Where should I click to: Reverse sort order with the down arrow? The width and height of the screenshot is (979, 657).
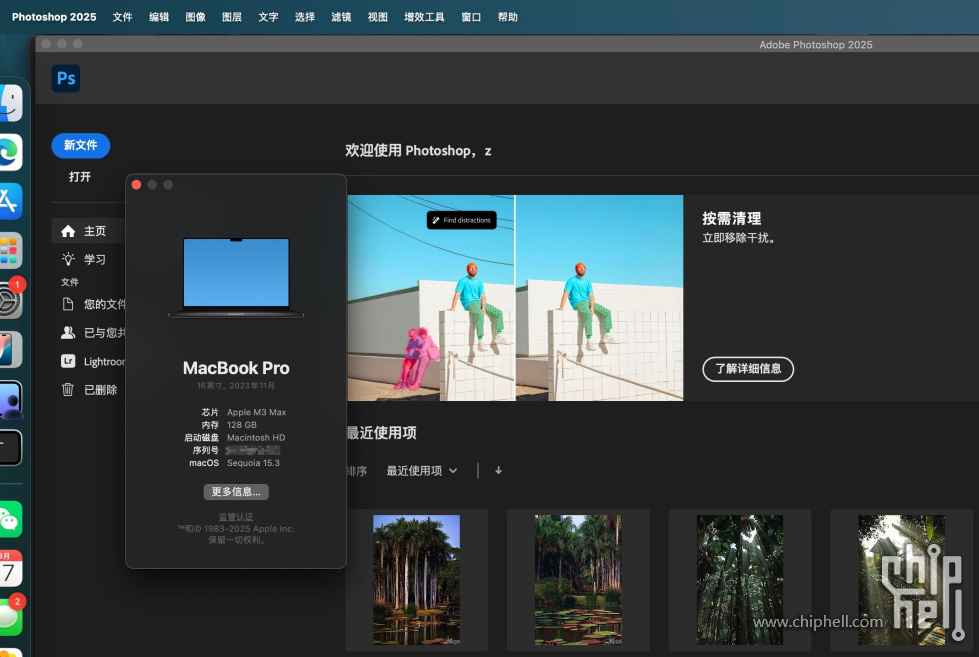[498, 470]
